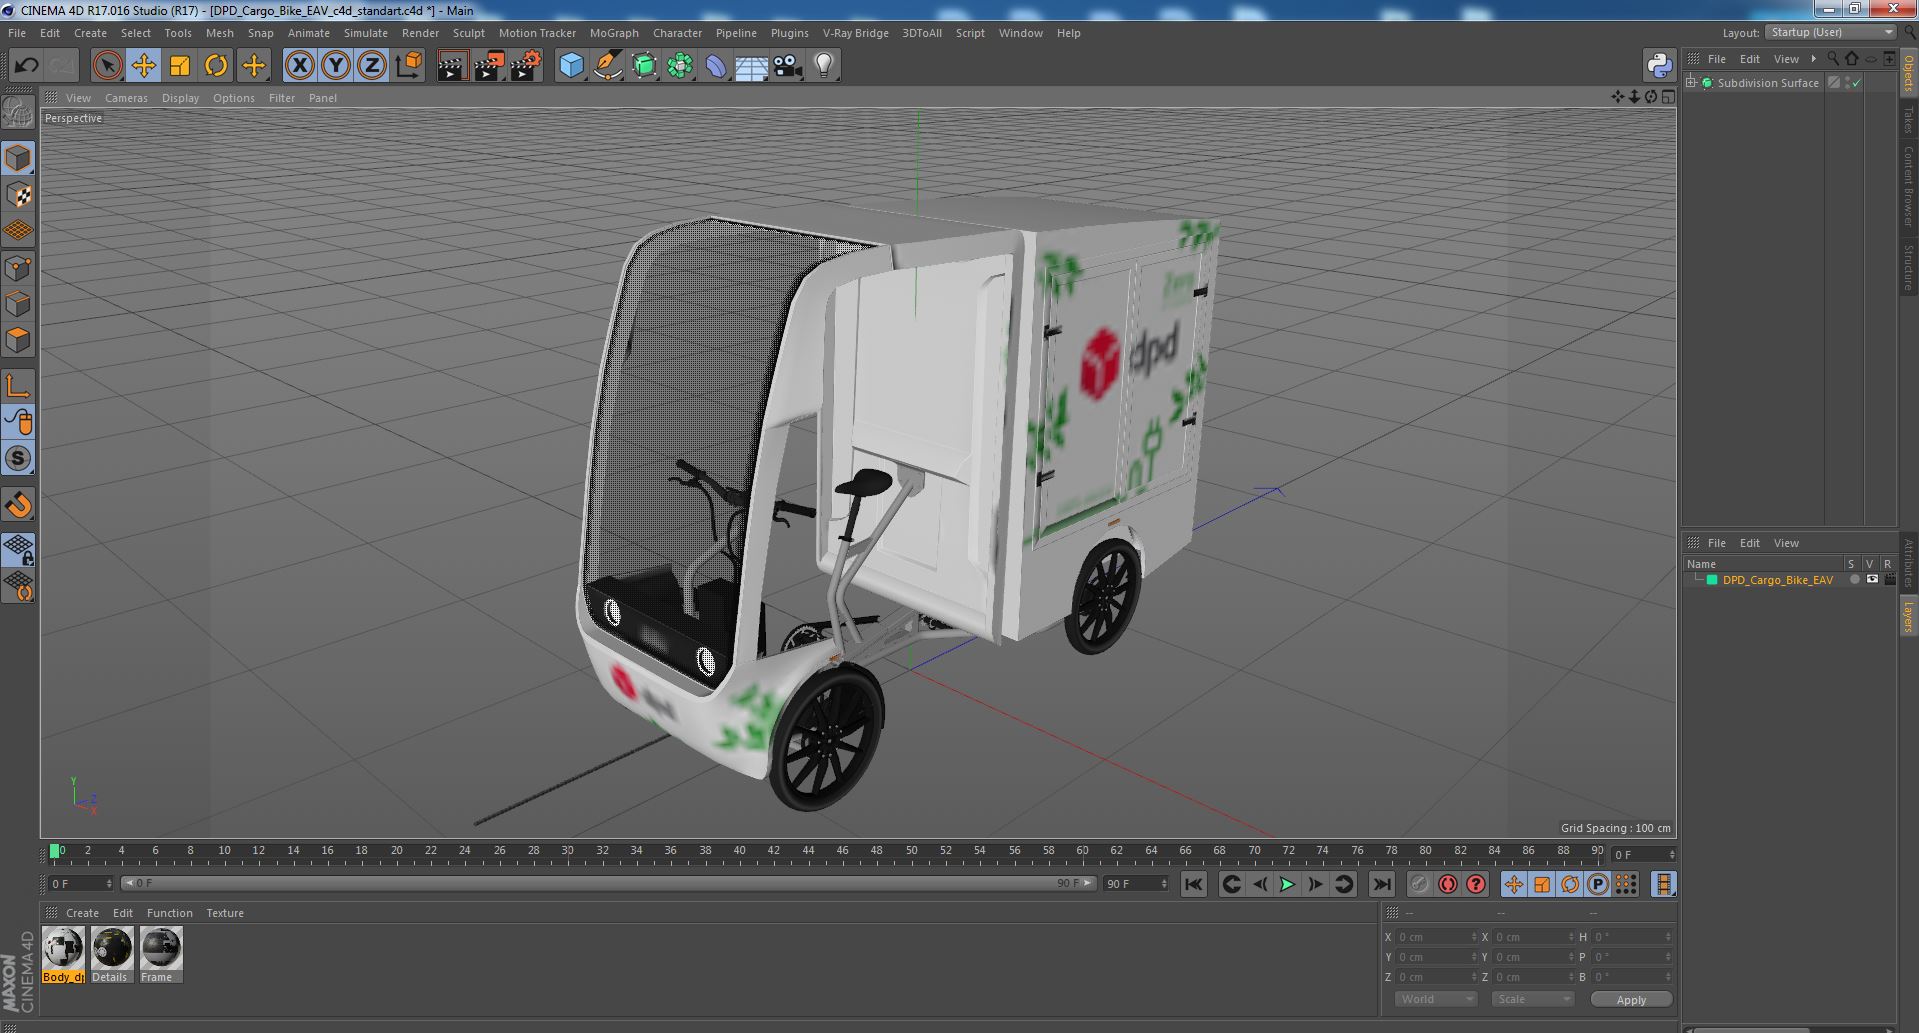The image size is (1919, 1033).
Task: Open the viewport Cameras menu
Action: click(x=126, y=98)
